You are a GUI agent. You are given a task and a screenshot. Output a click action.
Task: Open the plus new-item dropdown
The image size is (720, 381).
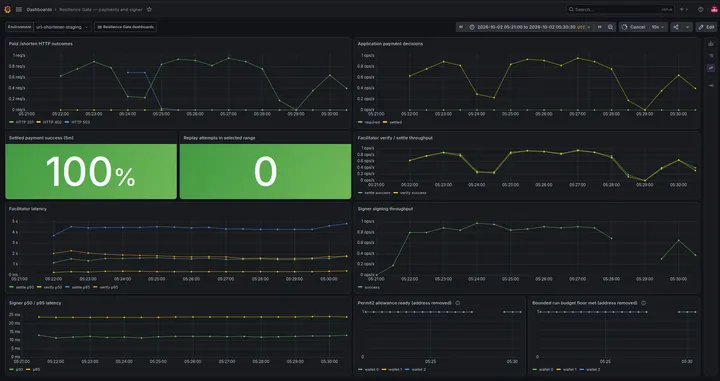coord(684,9)
